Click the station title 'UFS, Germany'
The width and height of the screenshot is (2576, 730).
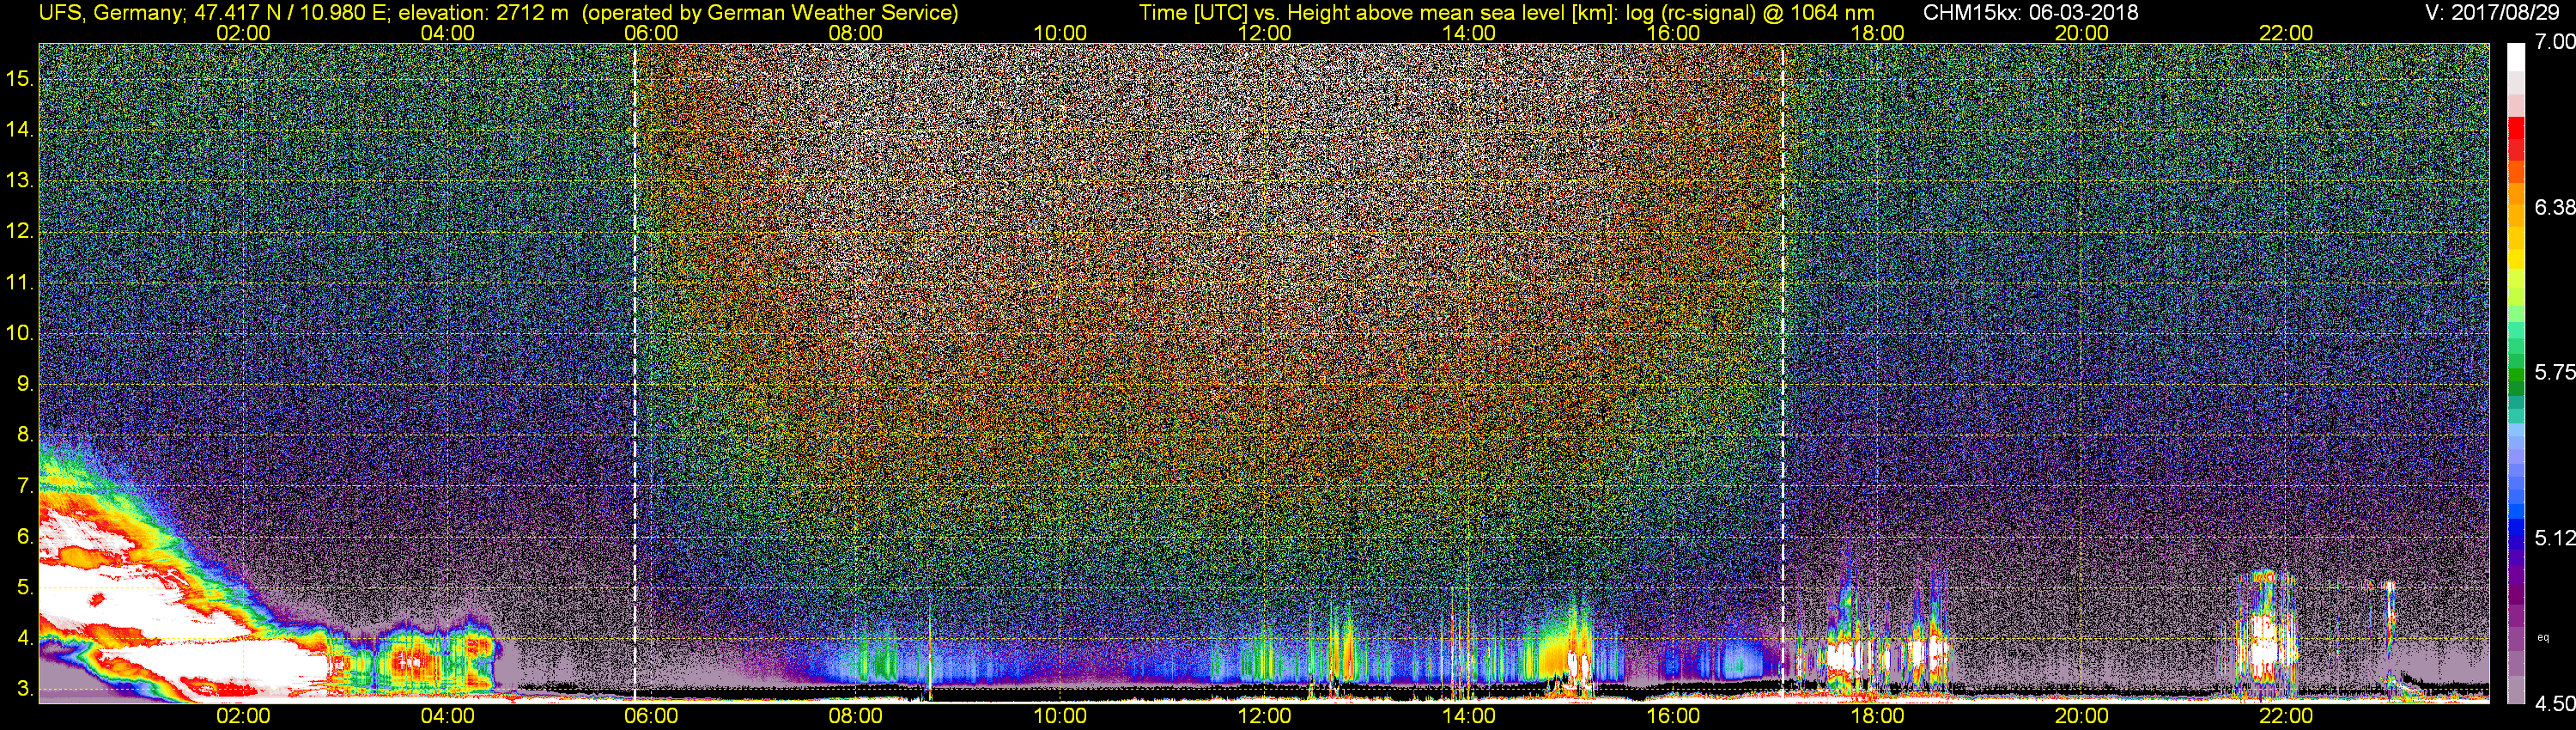(110, 13)
